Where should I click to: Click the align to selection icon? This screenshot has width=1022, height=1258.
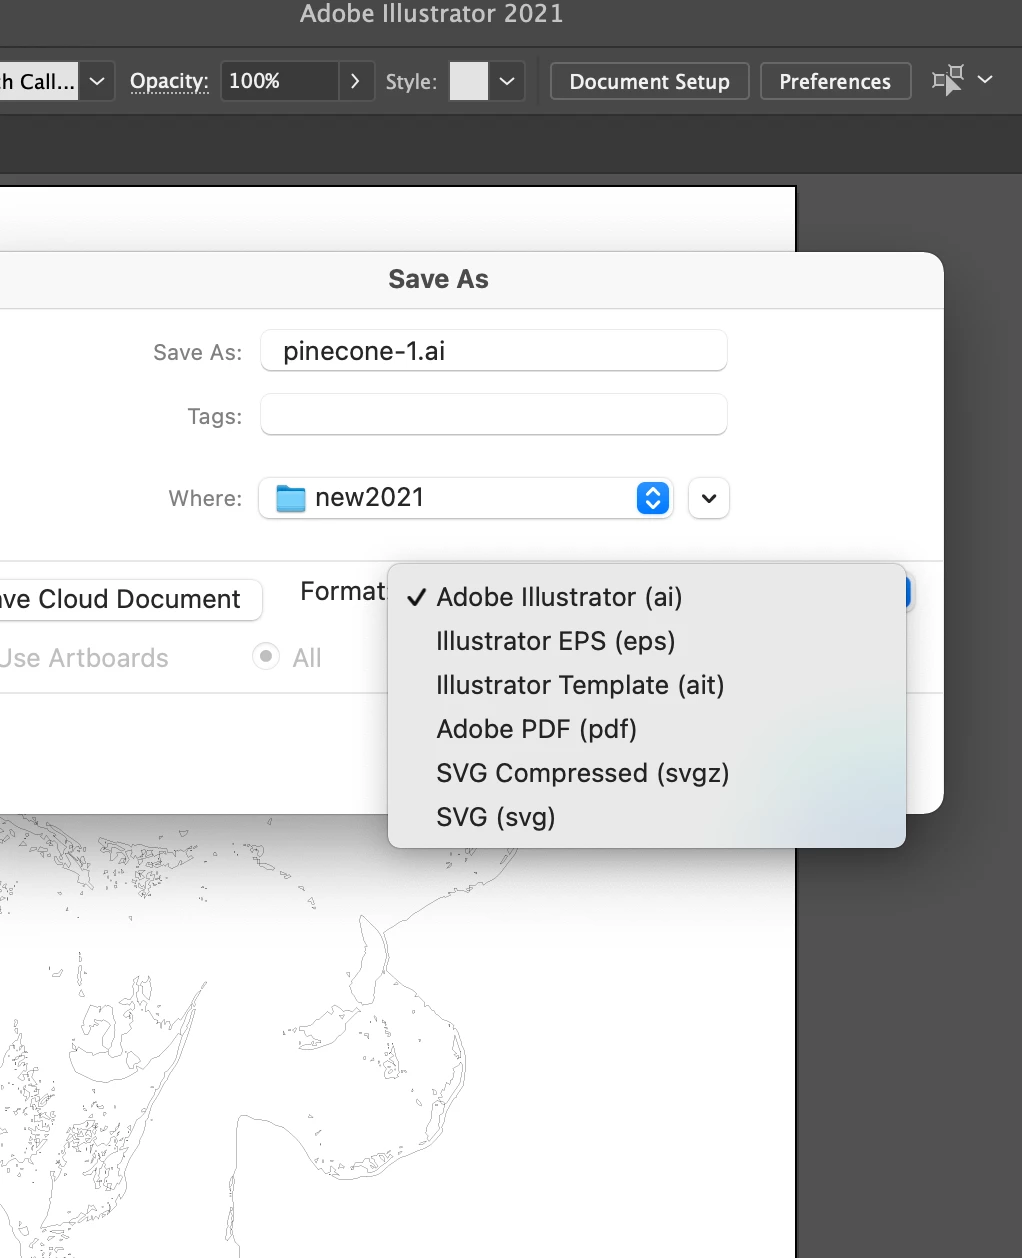948,80
